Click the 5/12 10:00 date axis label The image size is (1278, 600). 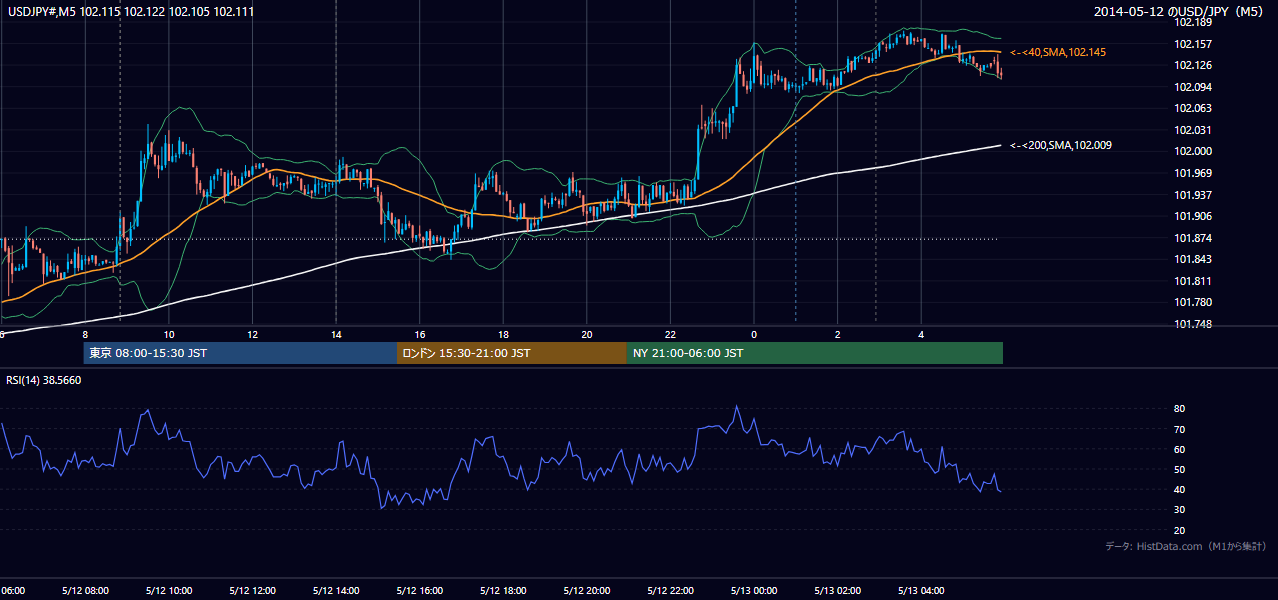pyautogui.click(x=169, y=591)
